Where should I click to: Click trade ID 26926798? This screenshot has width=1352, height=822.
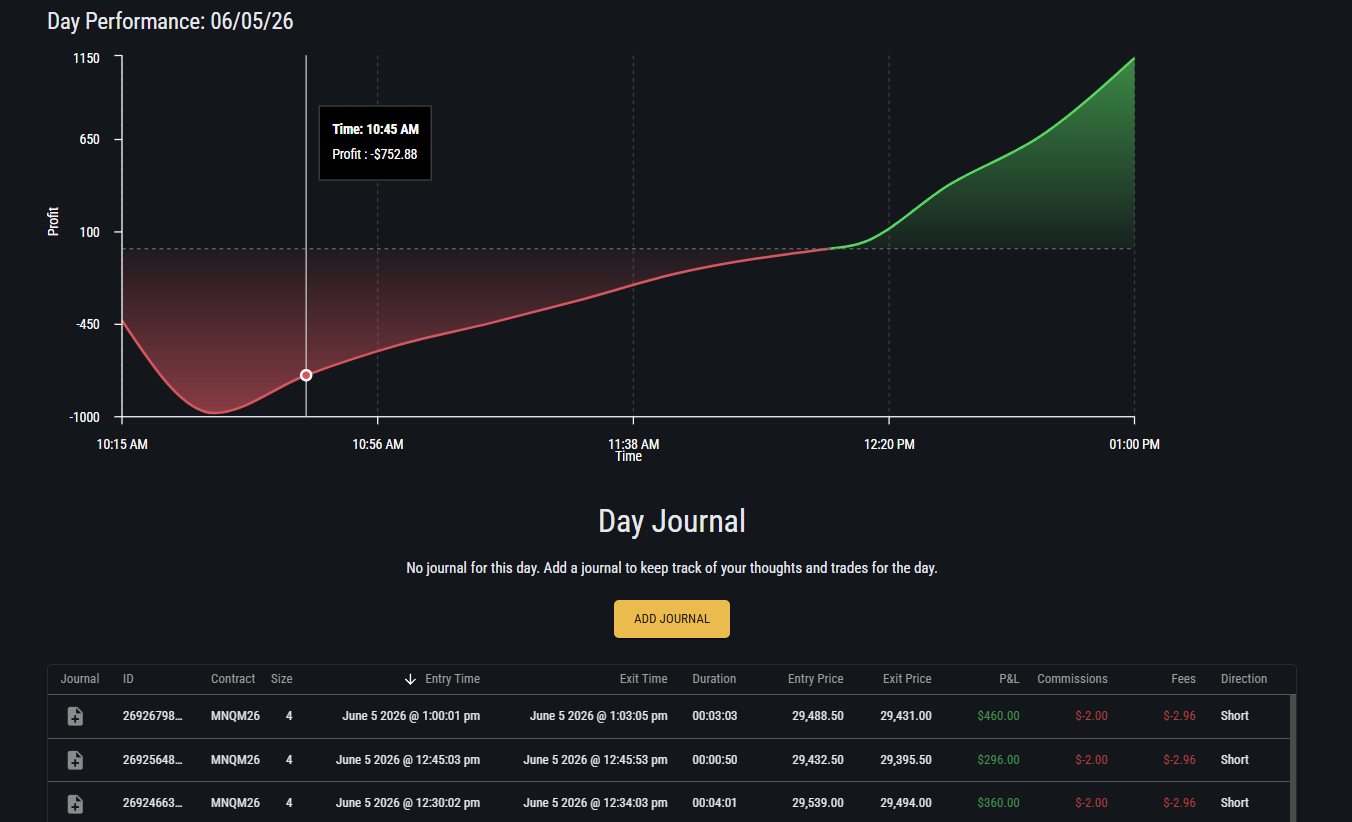[x=153, y=716]
